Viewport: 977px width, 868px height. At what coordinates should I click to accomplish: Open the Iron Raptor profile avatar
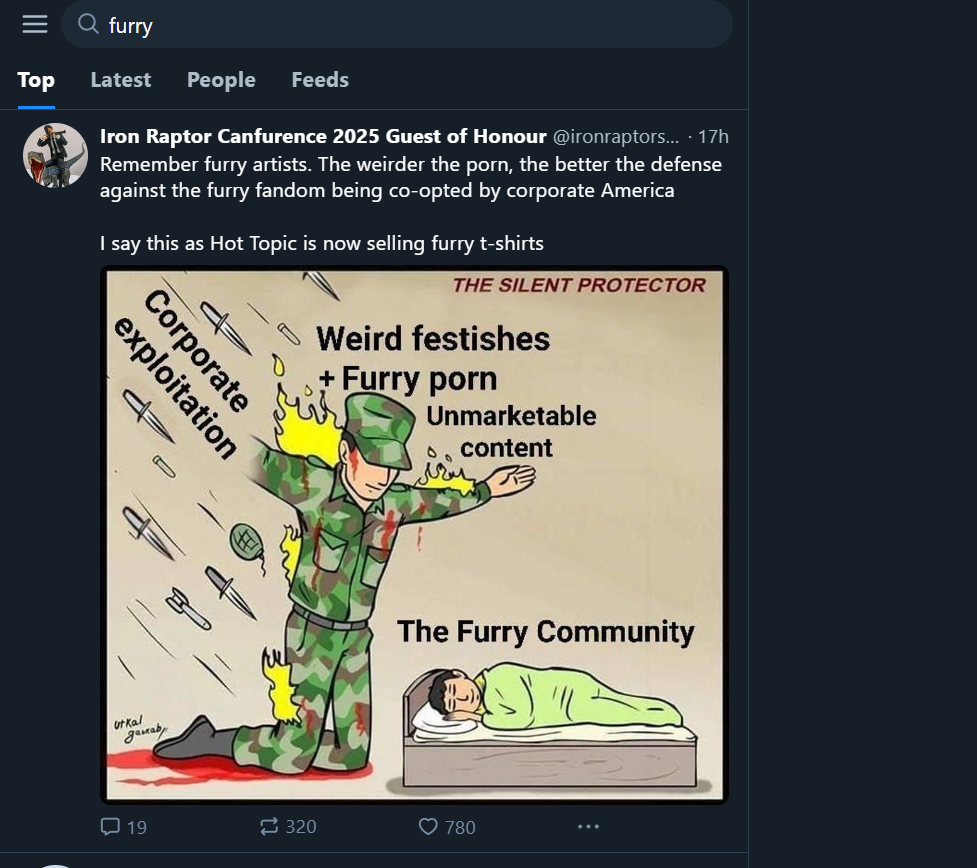tap(55, 155)
